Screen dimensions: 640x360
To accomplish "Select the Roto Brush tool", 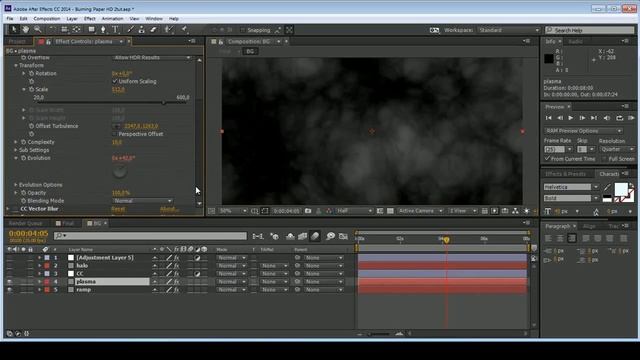I will (169, 29).
